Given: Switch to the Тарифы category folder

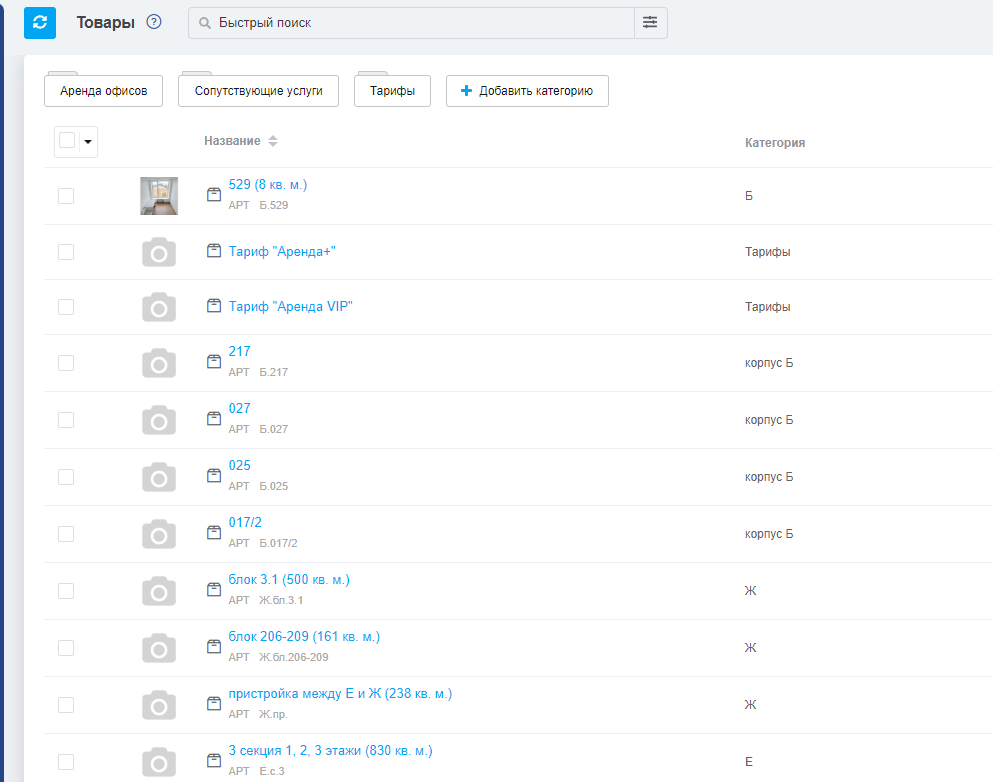Looking at the screenshot, I should [392, 91].
